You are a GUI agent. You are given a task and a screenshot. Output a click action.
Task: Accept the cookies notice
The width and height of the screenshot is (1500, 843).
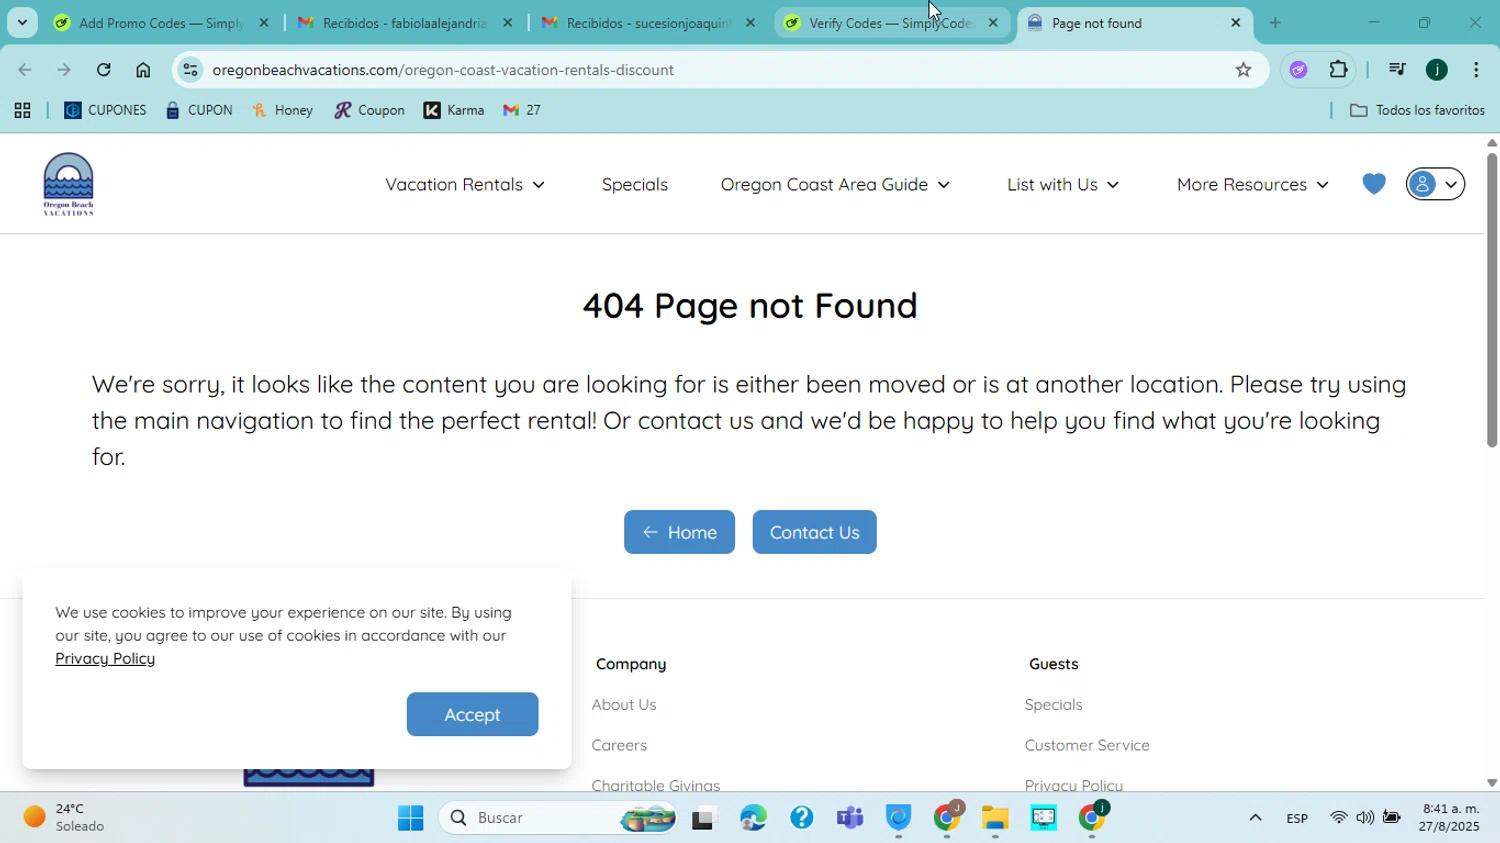[x=472, y=714]
